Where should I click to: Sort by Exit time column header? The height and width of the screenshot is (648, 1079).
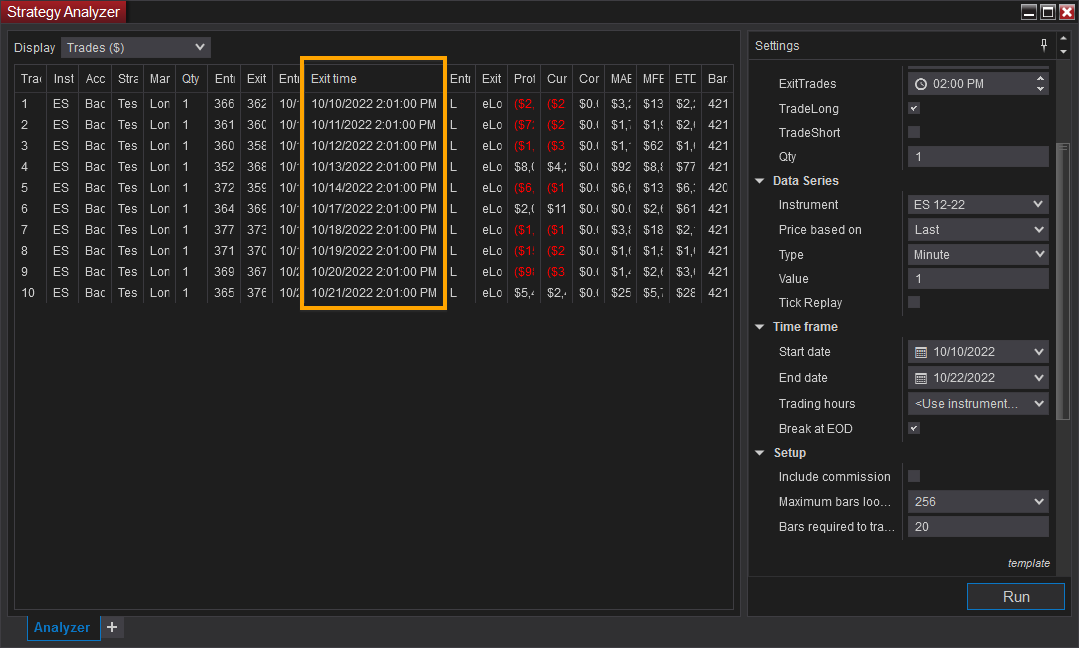click(372, 78)
